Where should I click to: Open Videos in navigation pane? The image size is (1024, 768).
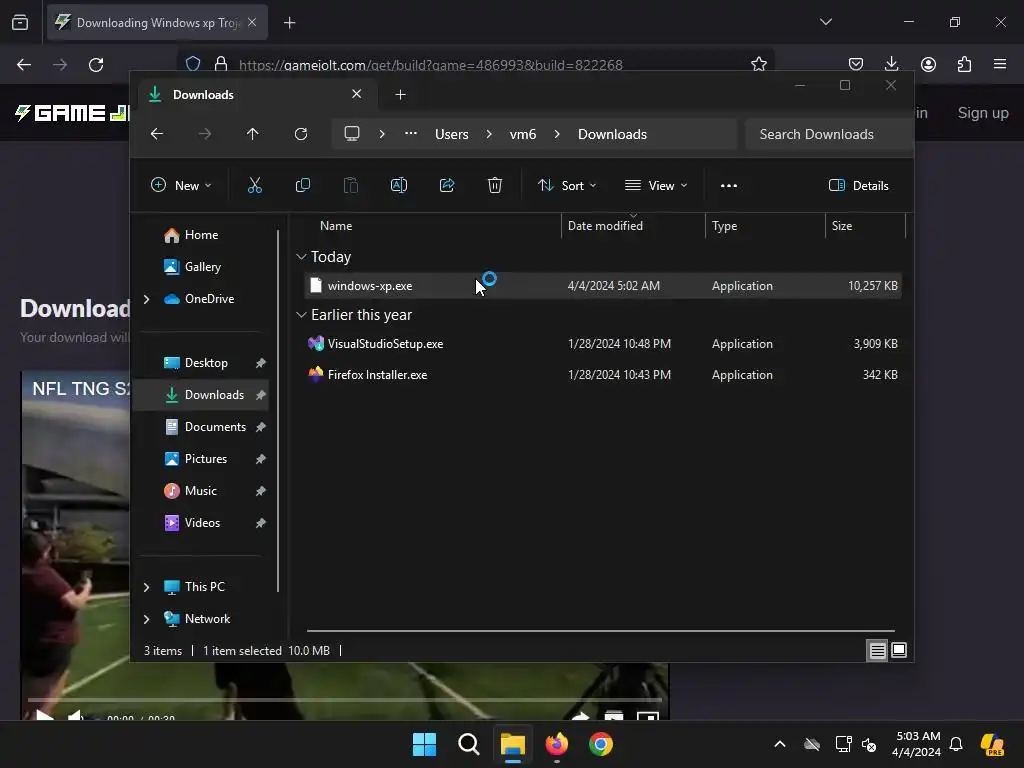coord(202,523)
